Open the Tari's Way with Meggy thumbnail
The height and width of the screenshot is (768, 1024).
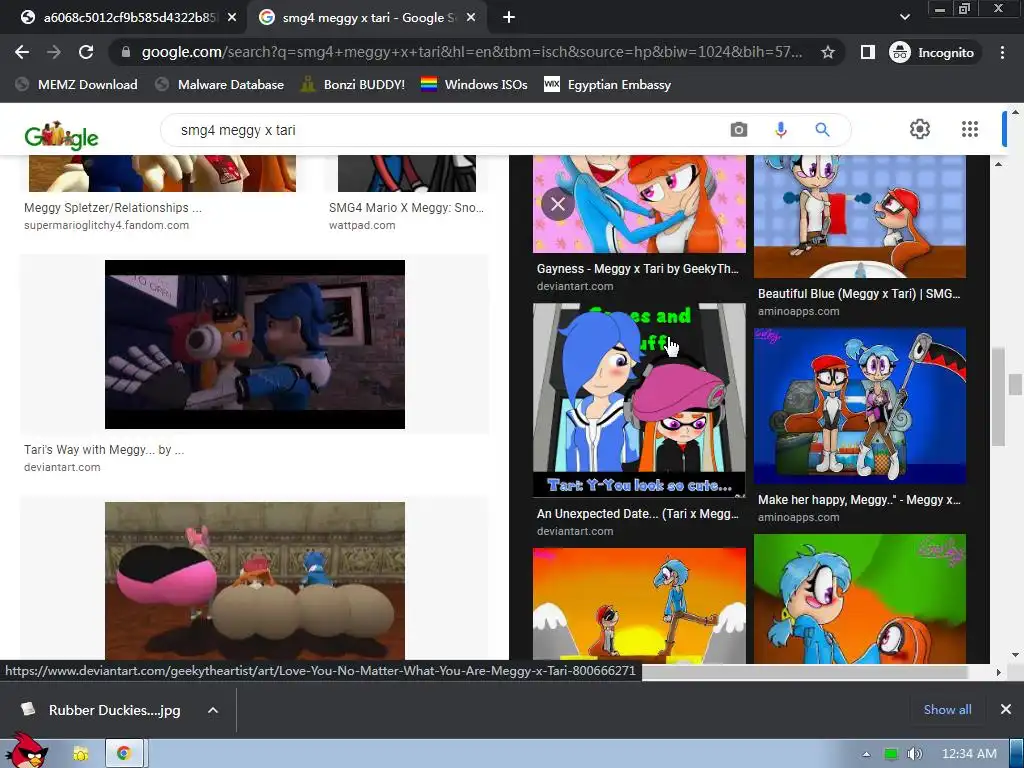[x=255, y=344]
